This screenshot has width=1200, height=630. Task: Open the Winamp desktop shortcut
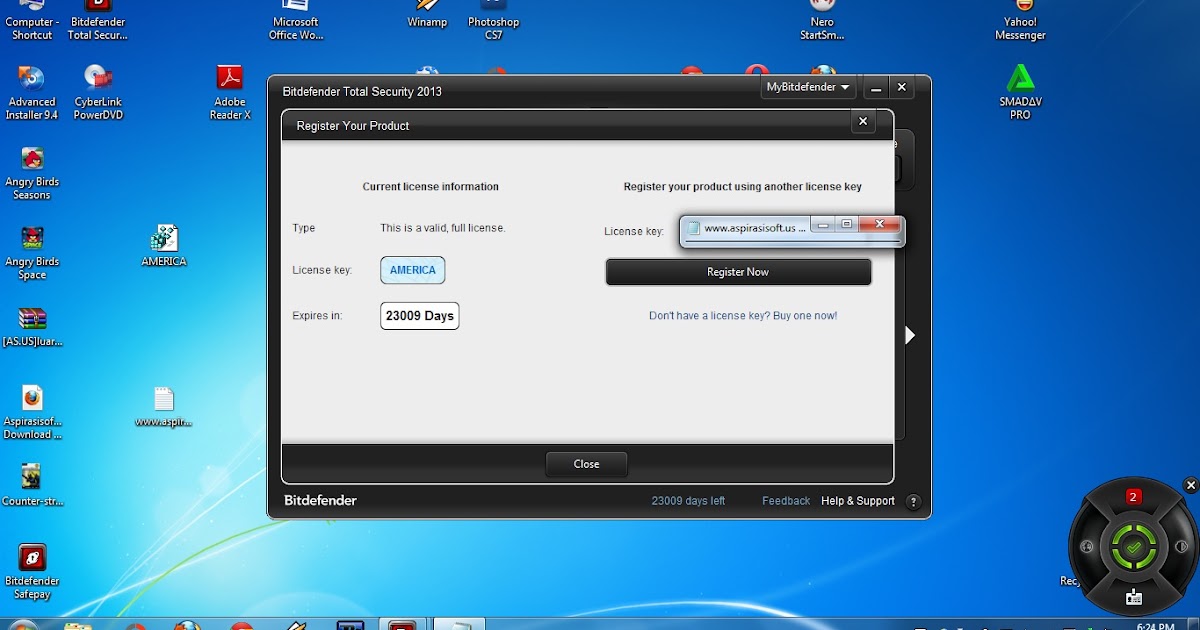click(427, 15)
